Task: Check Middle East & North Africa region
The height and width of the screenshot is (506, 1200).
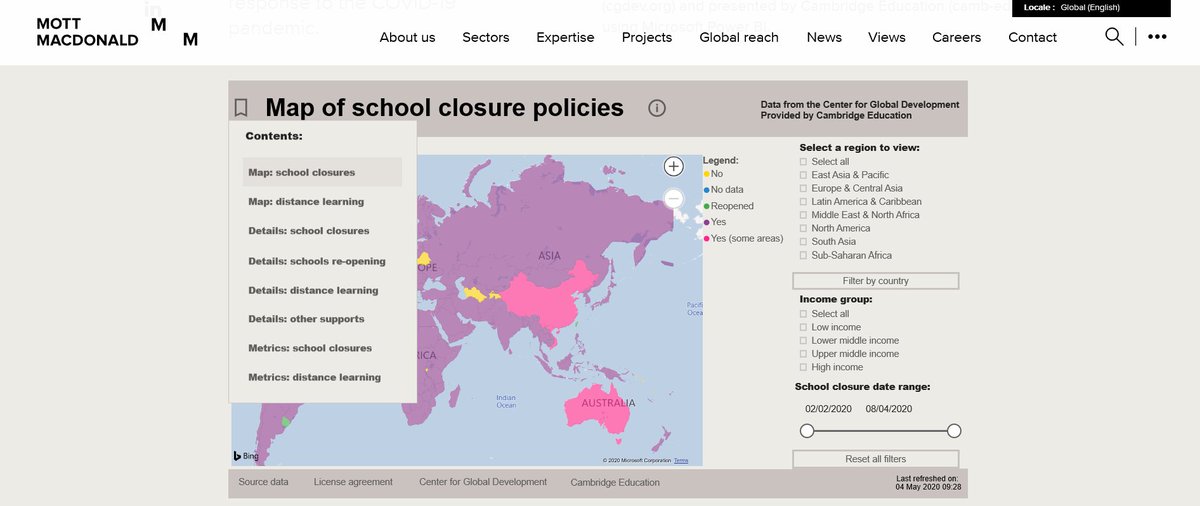Action: tap(803, 215)
